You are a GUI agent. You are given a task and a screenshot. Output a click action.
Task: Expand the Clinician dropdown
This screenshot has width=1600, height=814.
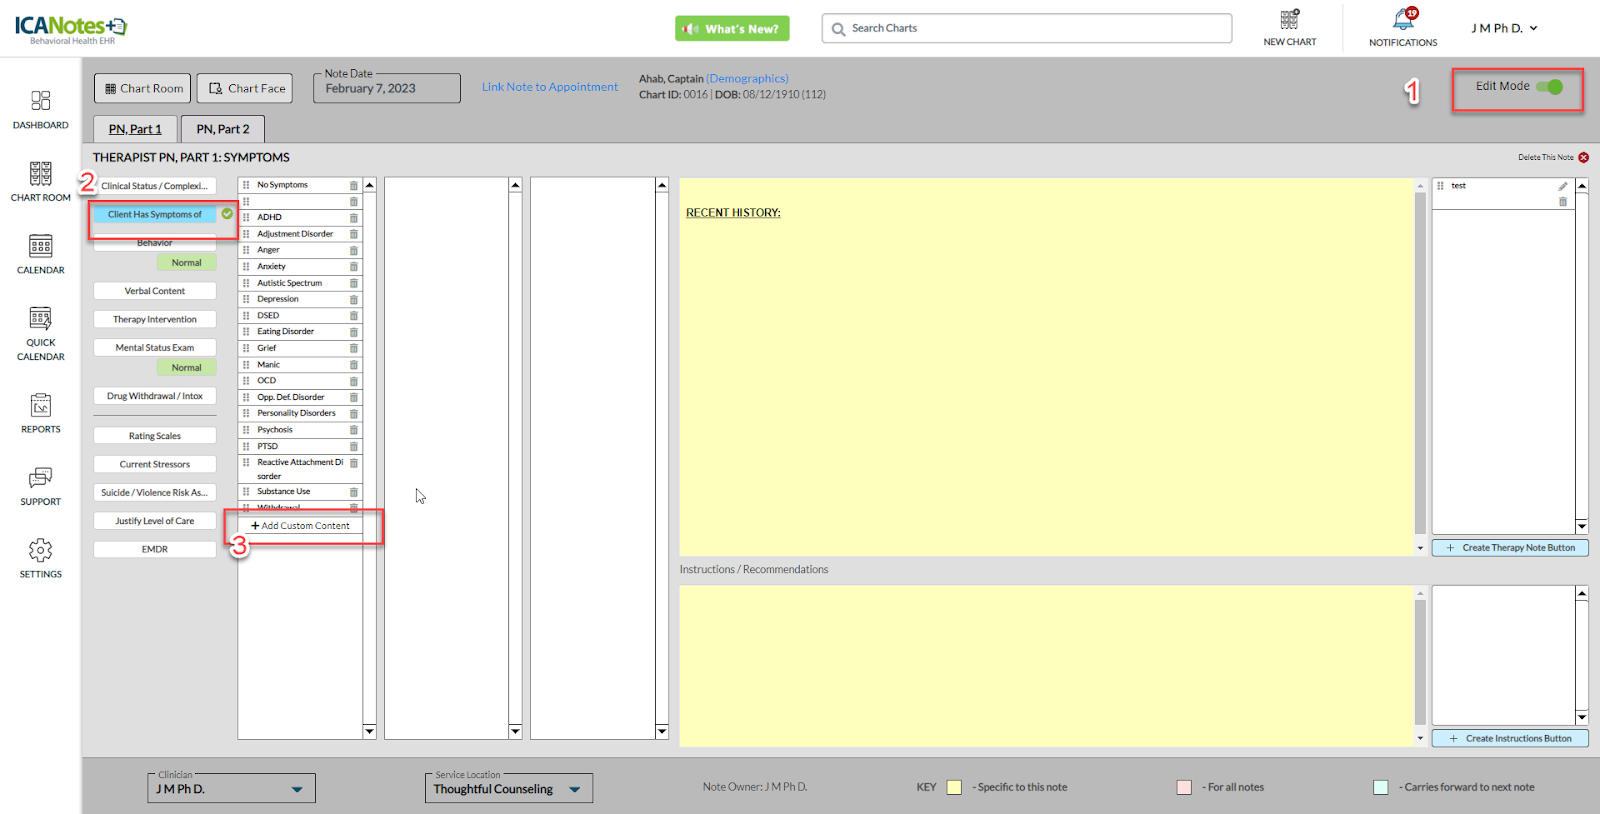297,789
